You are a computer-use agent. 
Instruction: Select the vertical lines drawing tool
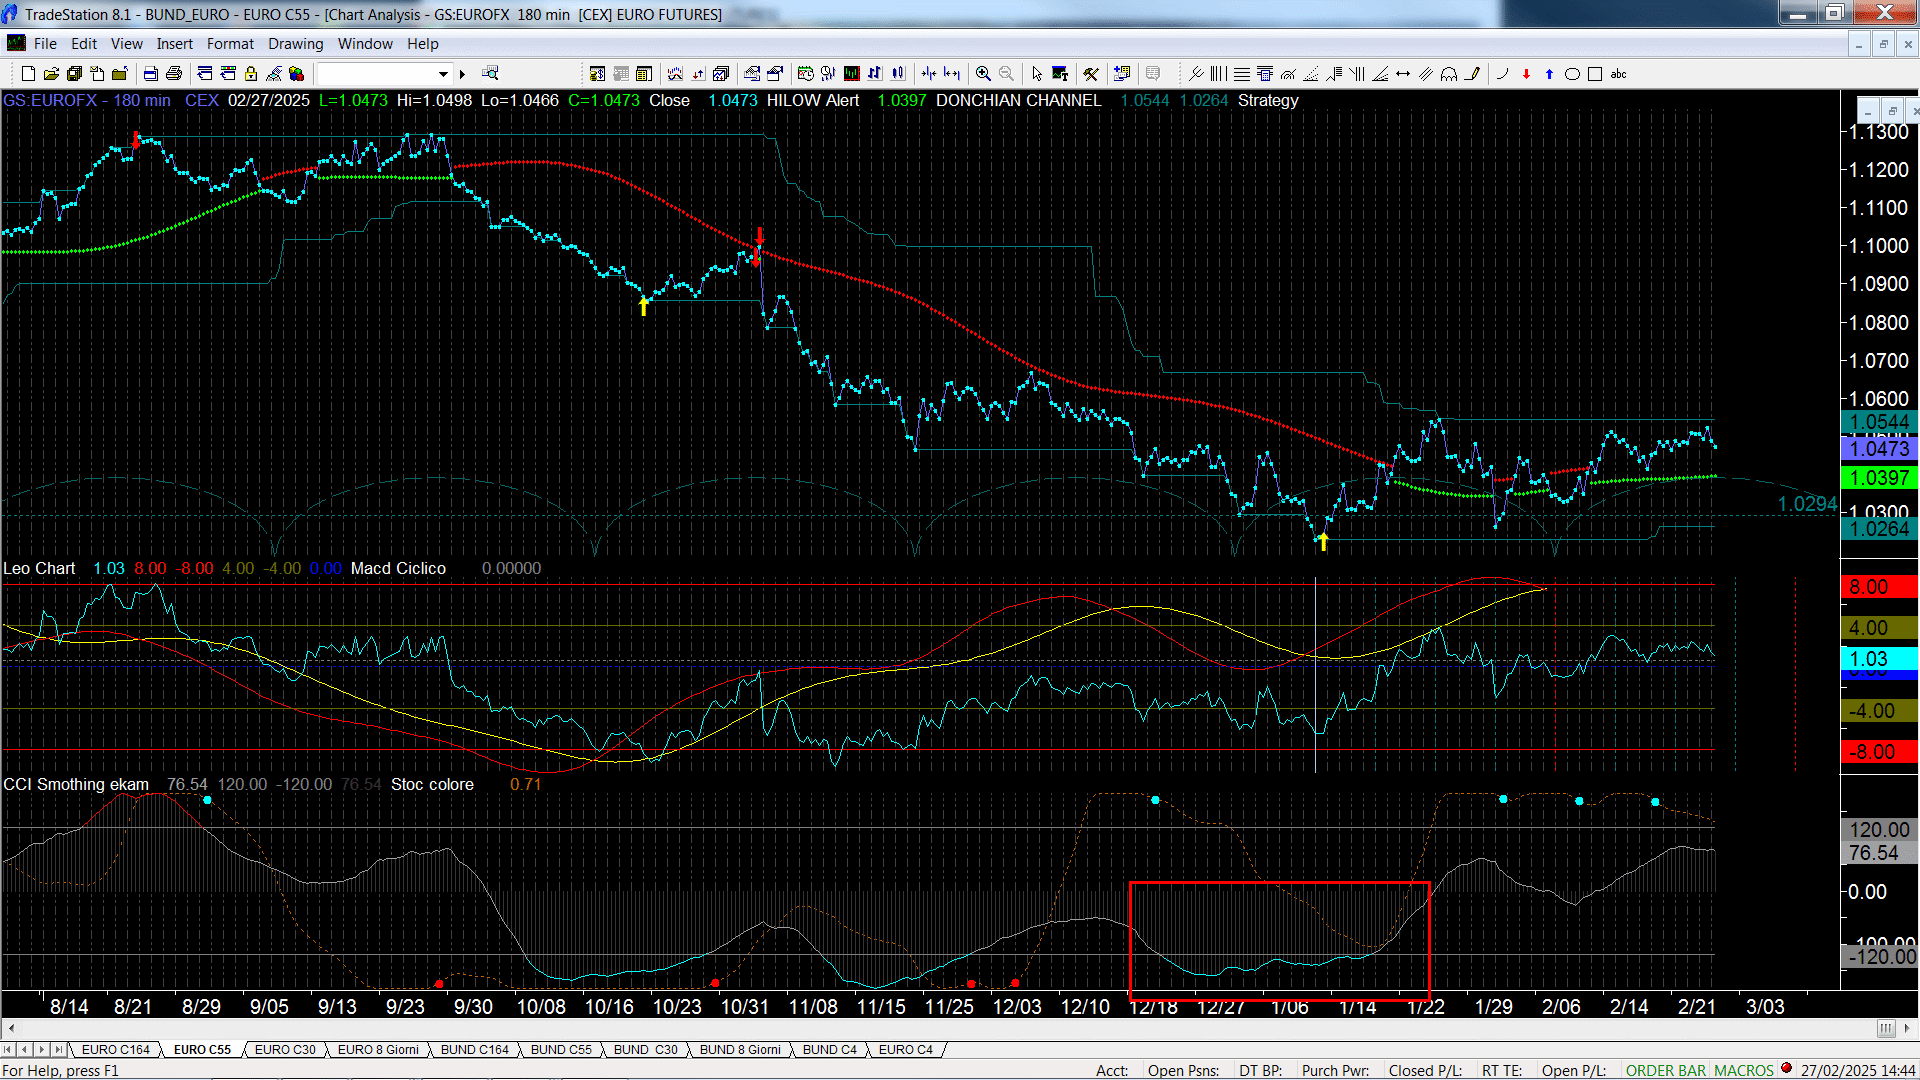point(1218,73)
